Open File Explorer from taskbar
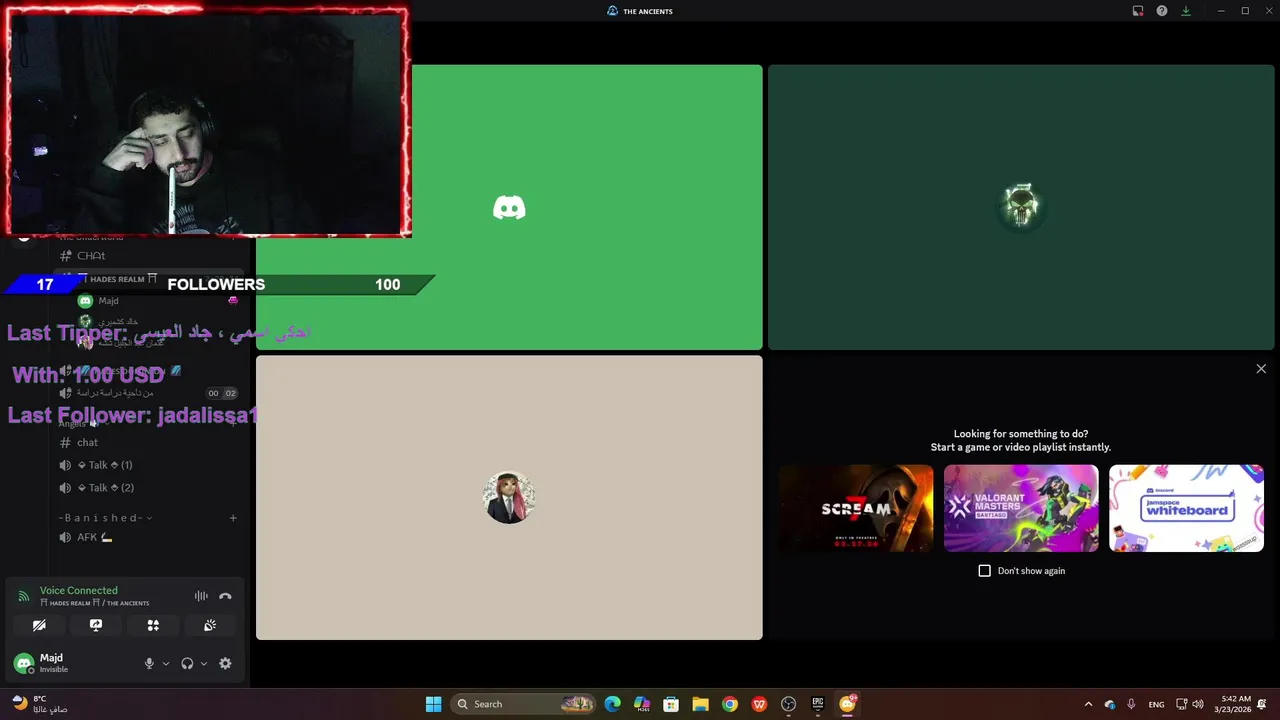The image size is (1280, 720). (x=700, y=704)
